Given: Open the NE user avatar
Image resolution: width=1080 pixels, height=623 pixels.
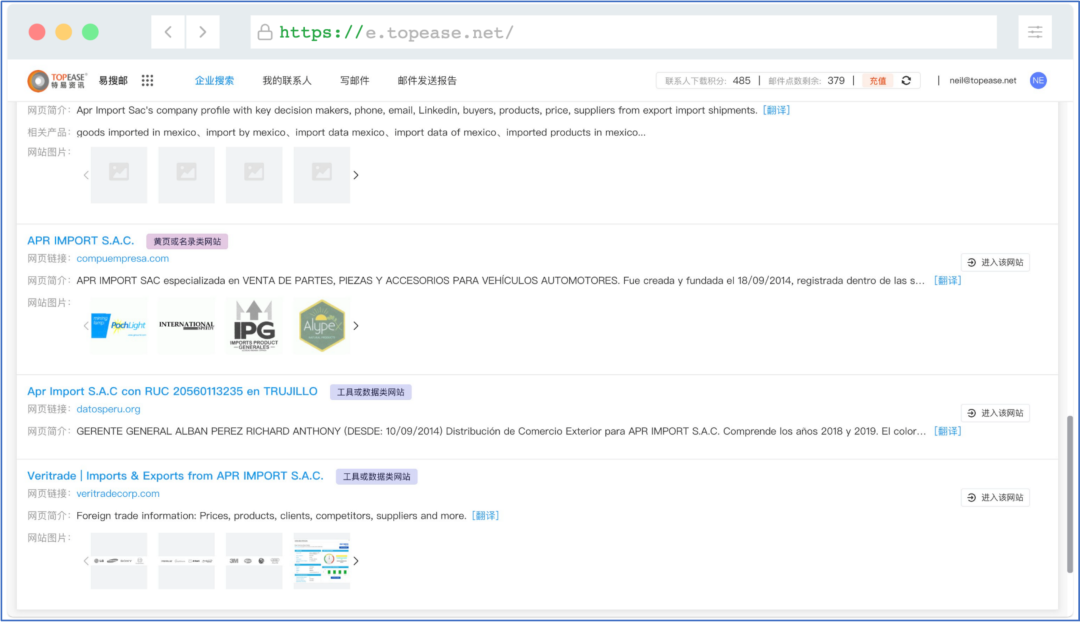Looking at the screenshot, I should tap(1038, 81).
